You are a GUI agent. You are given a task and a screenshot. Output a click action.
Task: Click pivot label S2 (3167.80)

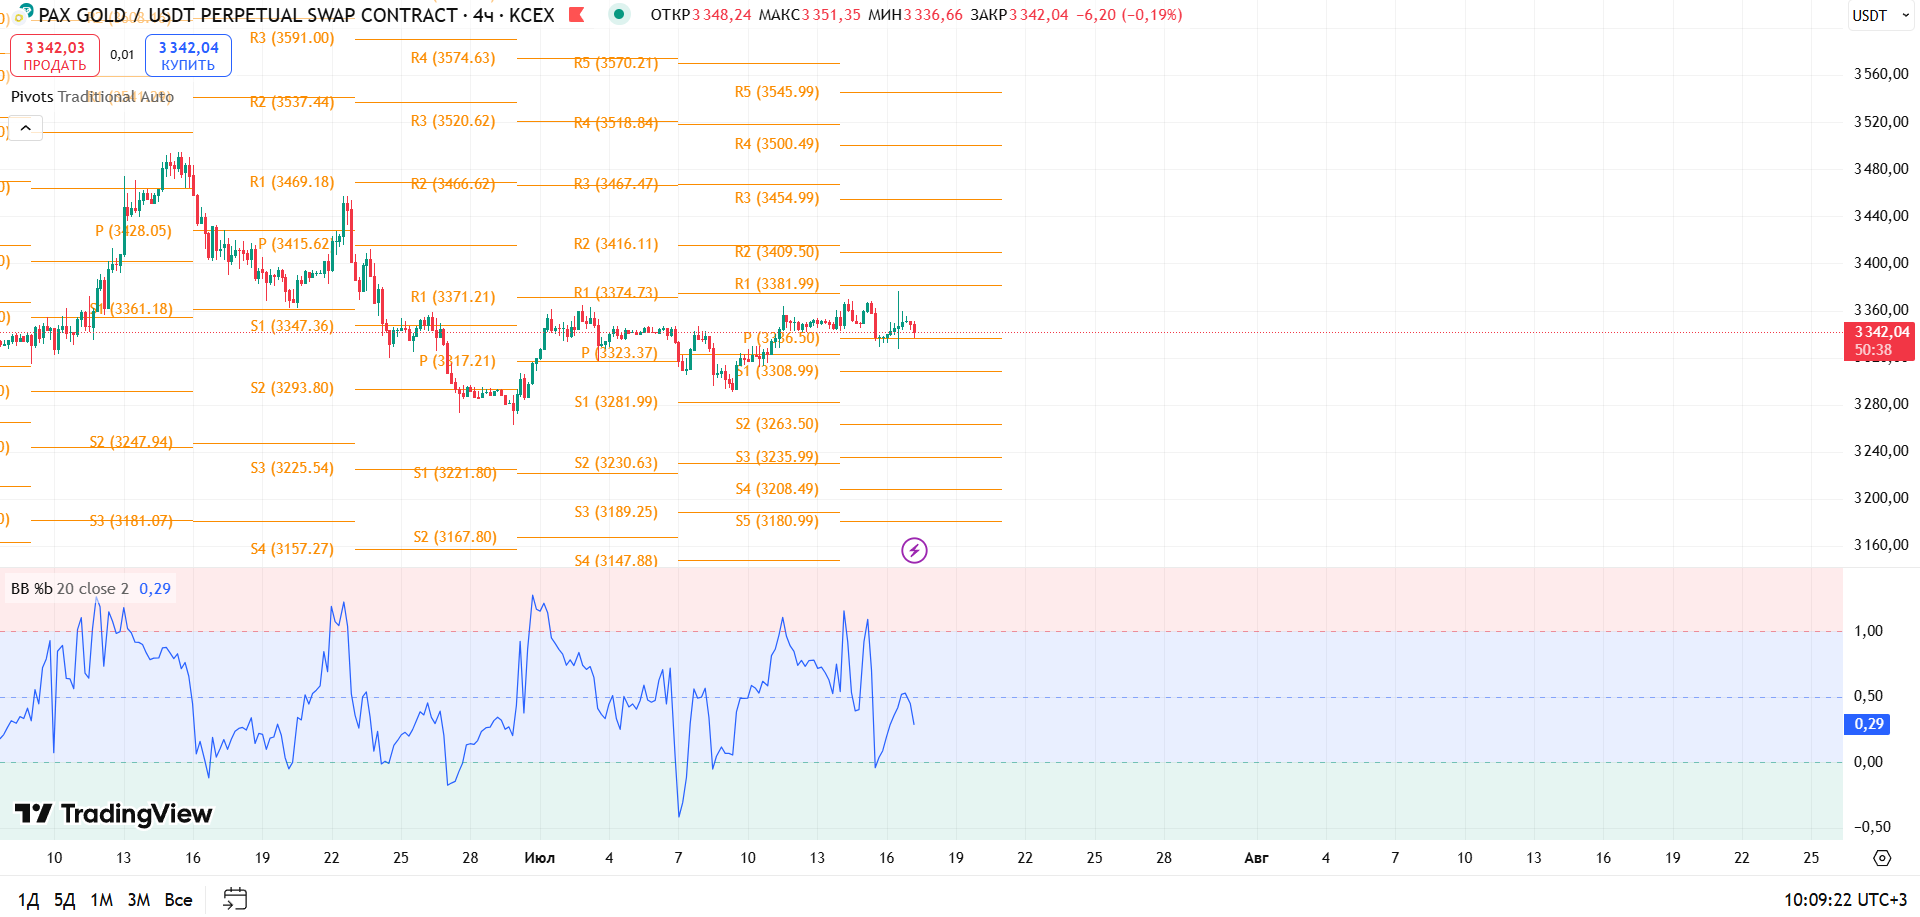[x=455, y=537]
